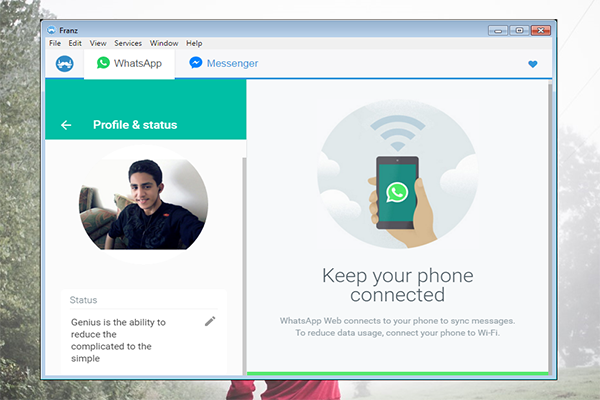Screen dimensions: 600x400
Task: Click the Franz title bar app icon
Action: (x=52, y=30)
